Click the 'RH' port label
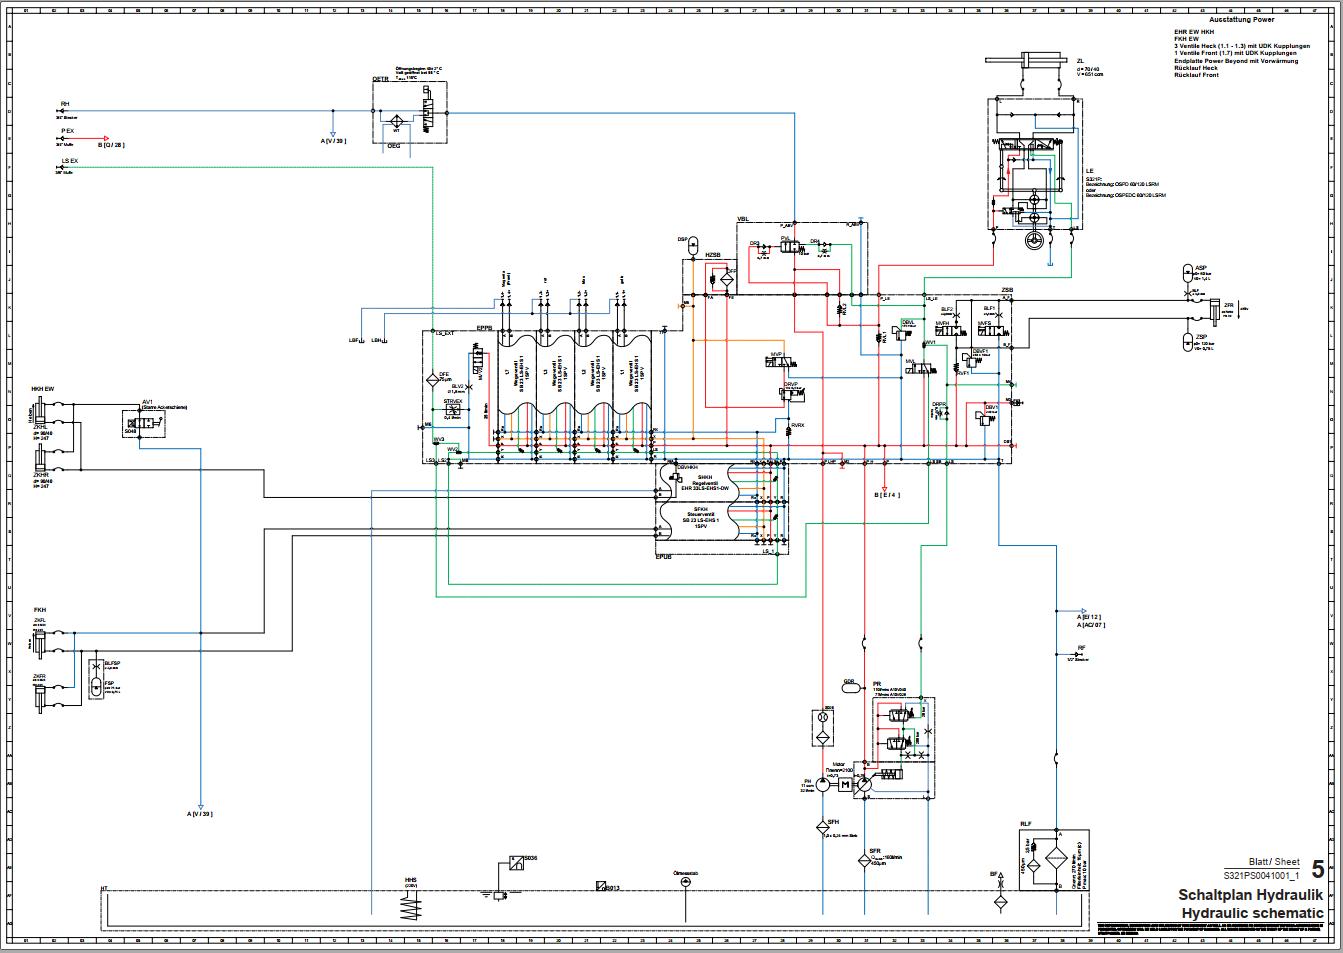The width and height of the screenshot is (1343, 953). click(65, 104)
